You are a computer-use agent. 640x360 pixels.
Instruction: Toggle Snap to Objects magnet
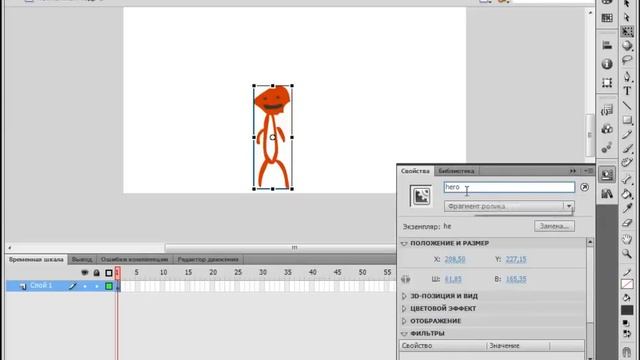point(627,351)
